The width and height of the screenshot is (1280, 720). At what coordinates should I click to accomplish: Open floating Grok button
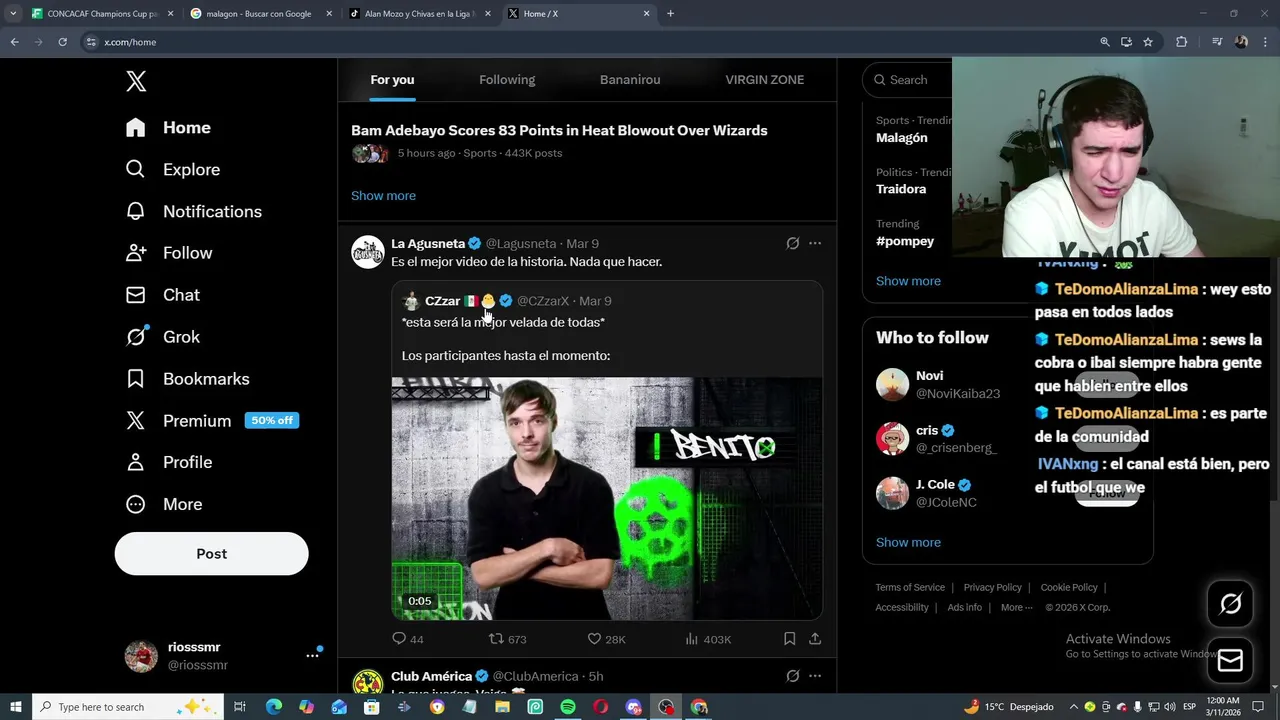(x=1231, y=603)
